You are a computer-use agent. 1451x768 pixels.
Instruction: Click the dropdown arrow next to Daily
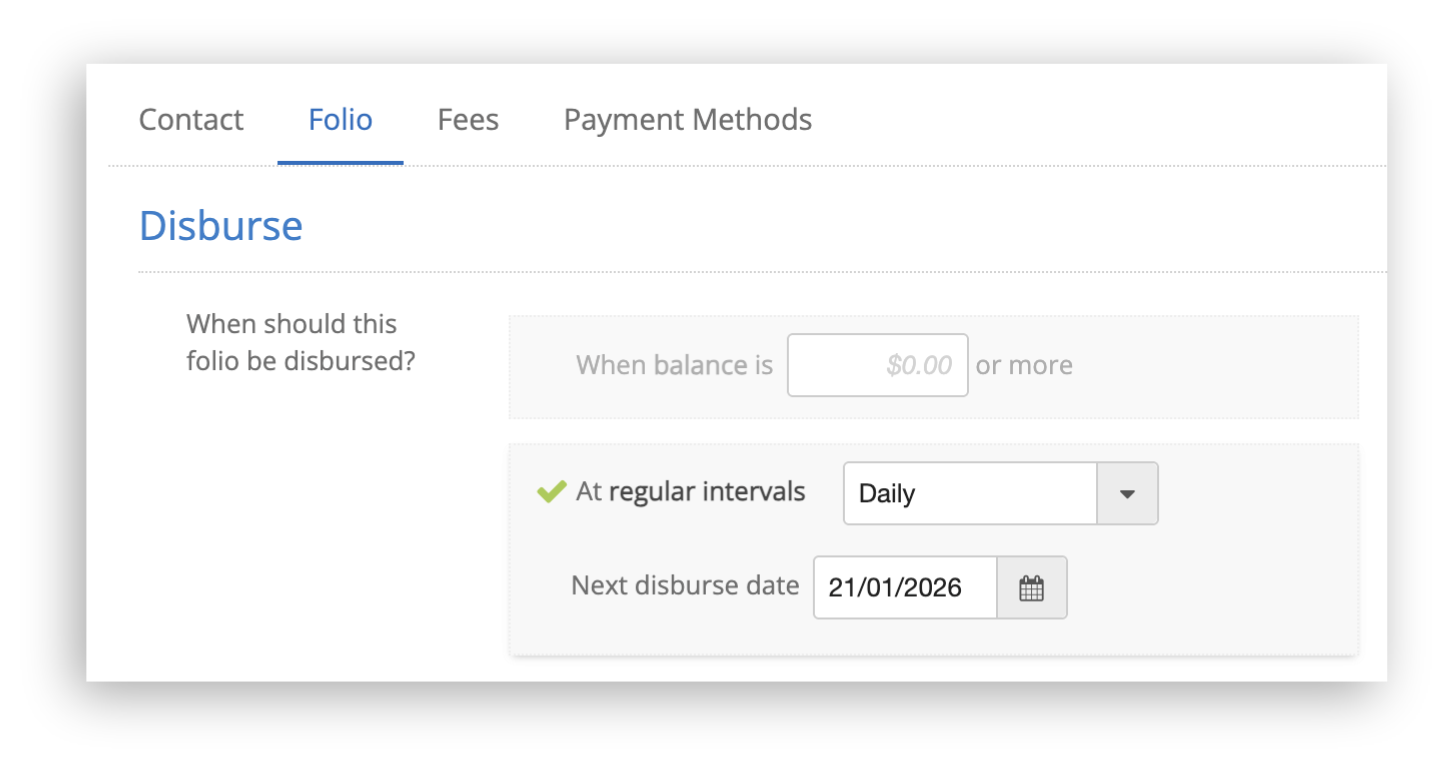[x=1129, y=492]
